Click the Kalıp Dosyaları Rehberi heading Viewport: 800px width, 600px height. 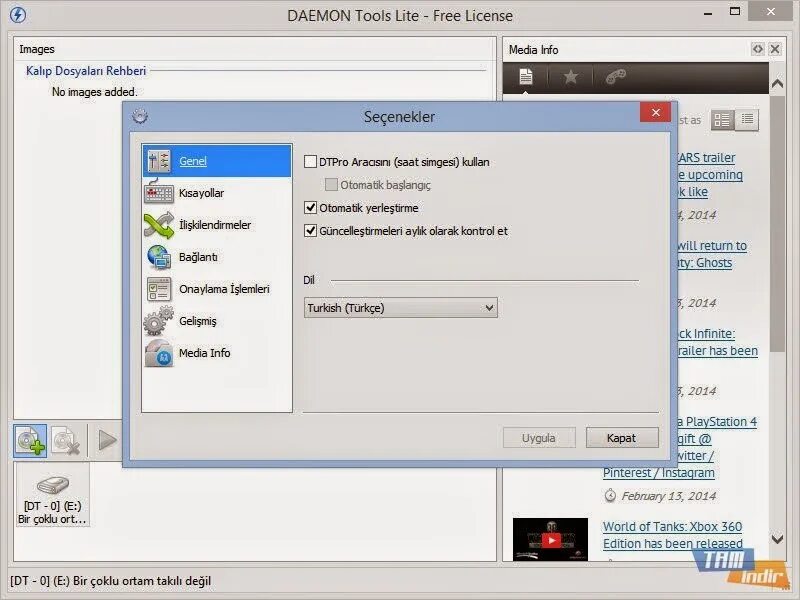tap(86, 71)
